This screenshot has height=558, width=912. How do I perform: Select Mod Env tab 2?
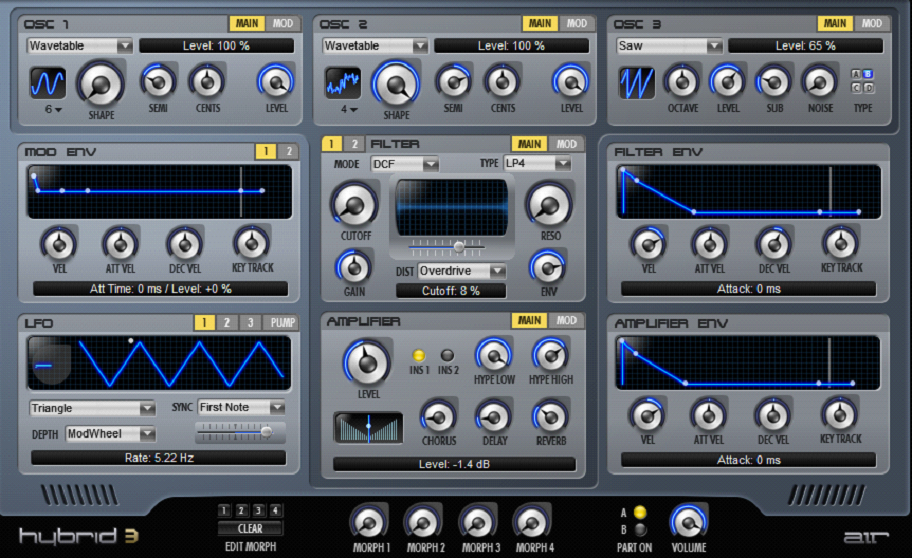(x=289, y=151)
